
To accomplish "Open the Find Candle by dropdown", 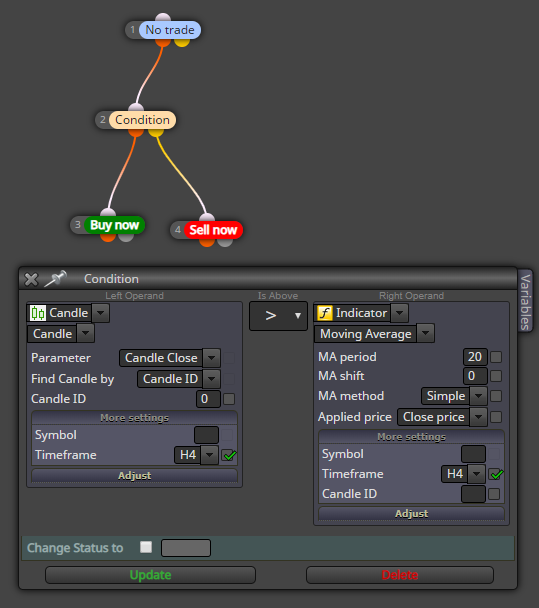I will (212, 379).
